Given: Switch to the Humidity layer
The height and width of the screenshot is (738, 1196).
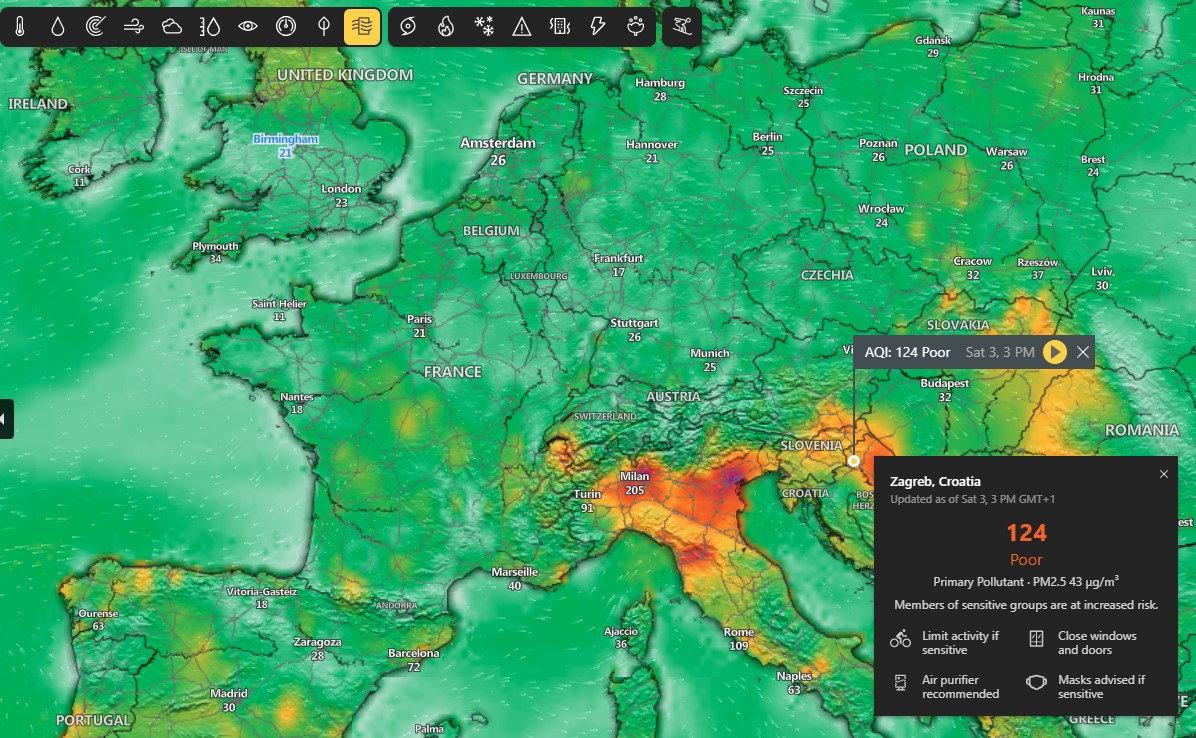Looking at the screenshot, I should [210, 27].
